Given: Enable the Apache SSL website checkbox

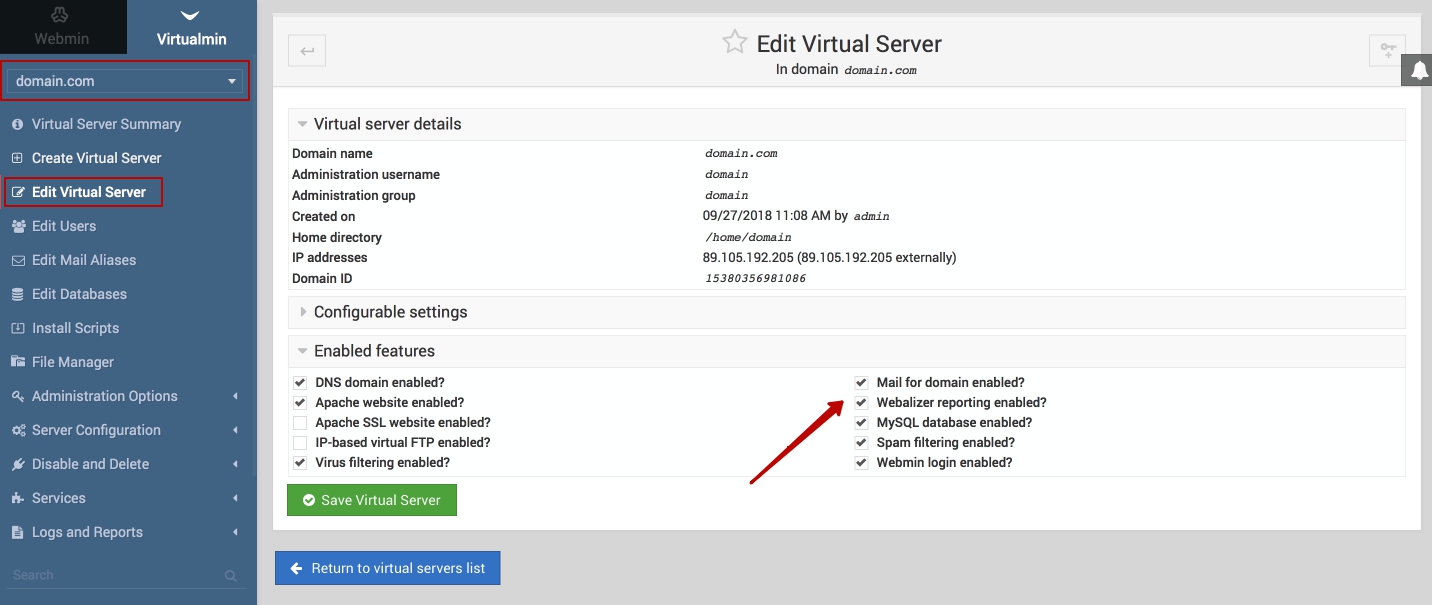Looking at the screenshot, I should 299,423.
